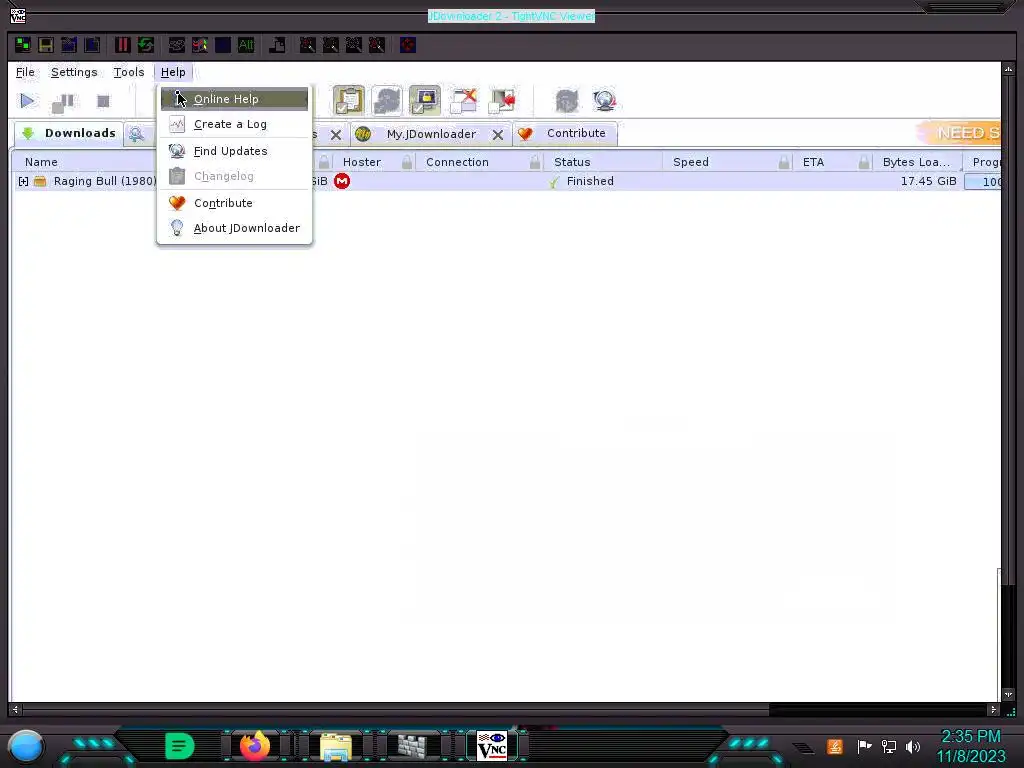Close the tab left of My.JDownloader
1024x768 pixels.
point(336,135)
